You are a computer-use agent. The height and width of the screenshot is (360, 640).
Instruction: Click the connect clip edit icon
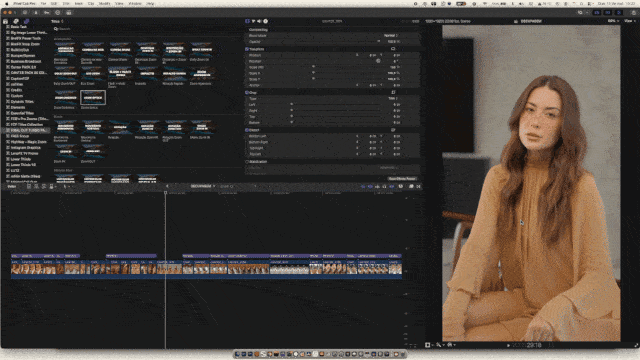click(x=29, y=187)
